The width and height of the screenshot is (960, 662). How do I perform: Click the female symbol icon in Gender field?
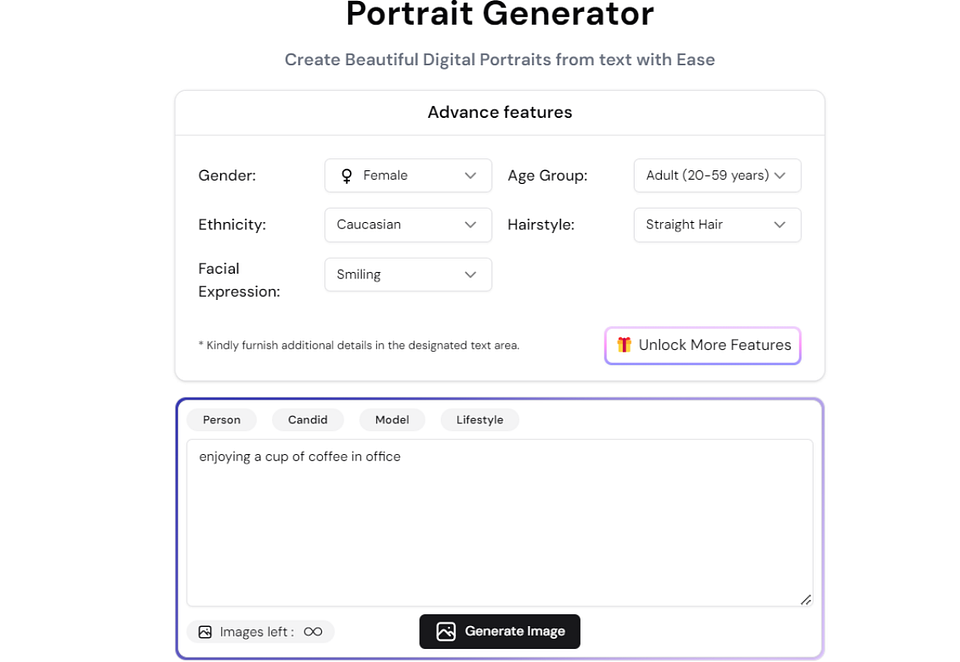pyautogui.click(x=347, y=176)
